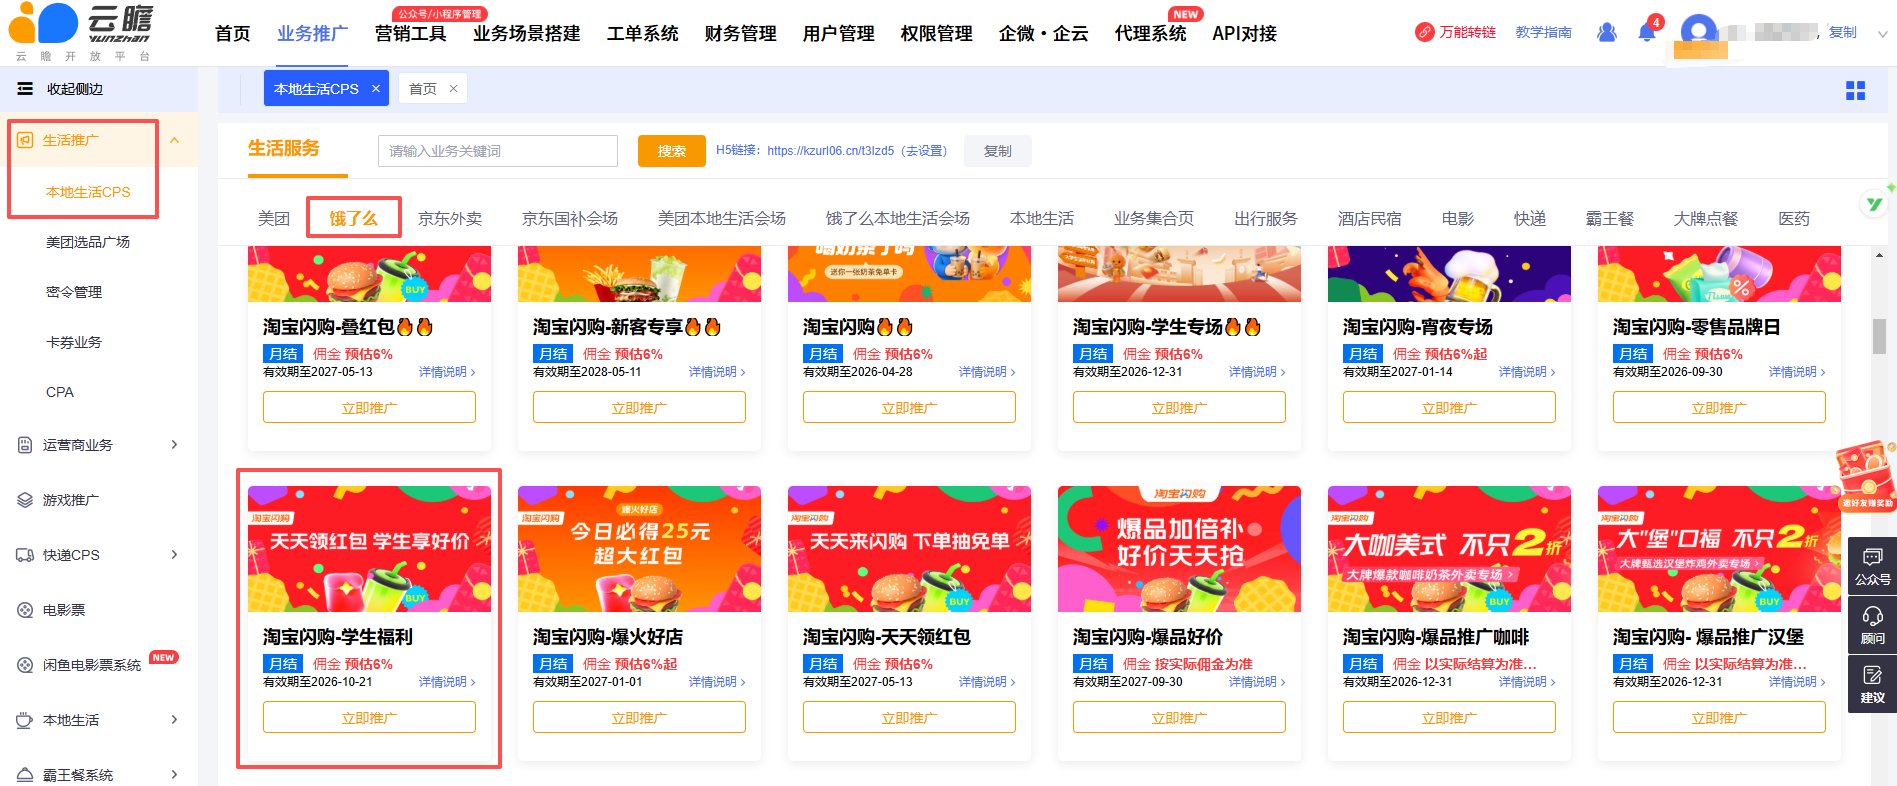The height and width of the screenshot is (786, 1897).
Task: Open the blue grid view icon
Action: pyautogui.click(x=1855, y=91)
